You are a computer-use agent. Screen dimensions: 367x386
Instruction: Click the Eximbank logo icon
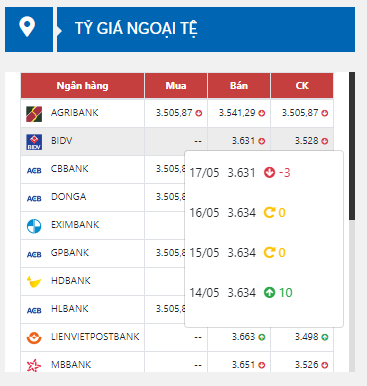coord(34,226)
